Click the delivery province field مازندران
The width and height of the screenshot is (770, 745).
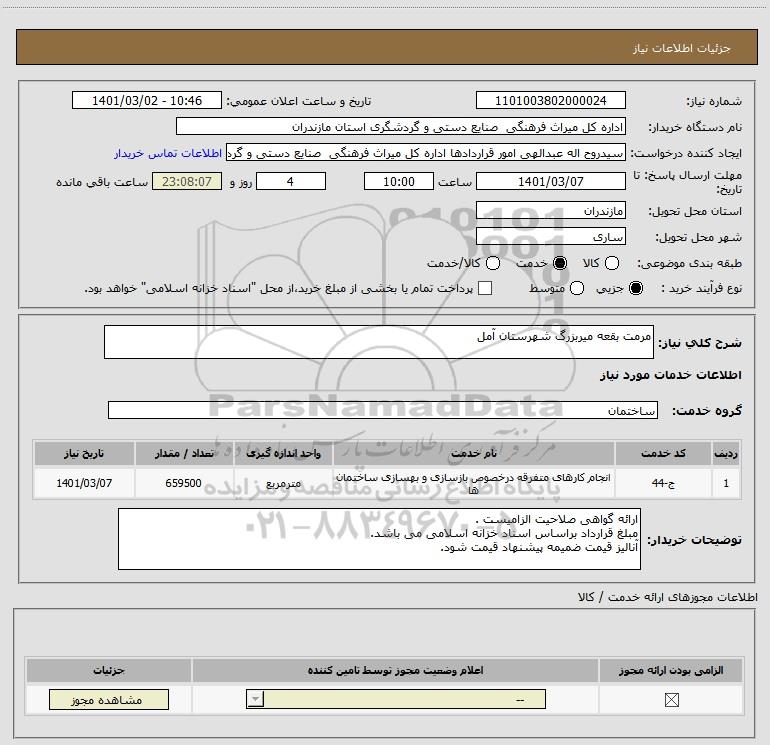(550, 211)
